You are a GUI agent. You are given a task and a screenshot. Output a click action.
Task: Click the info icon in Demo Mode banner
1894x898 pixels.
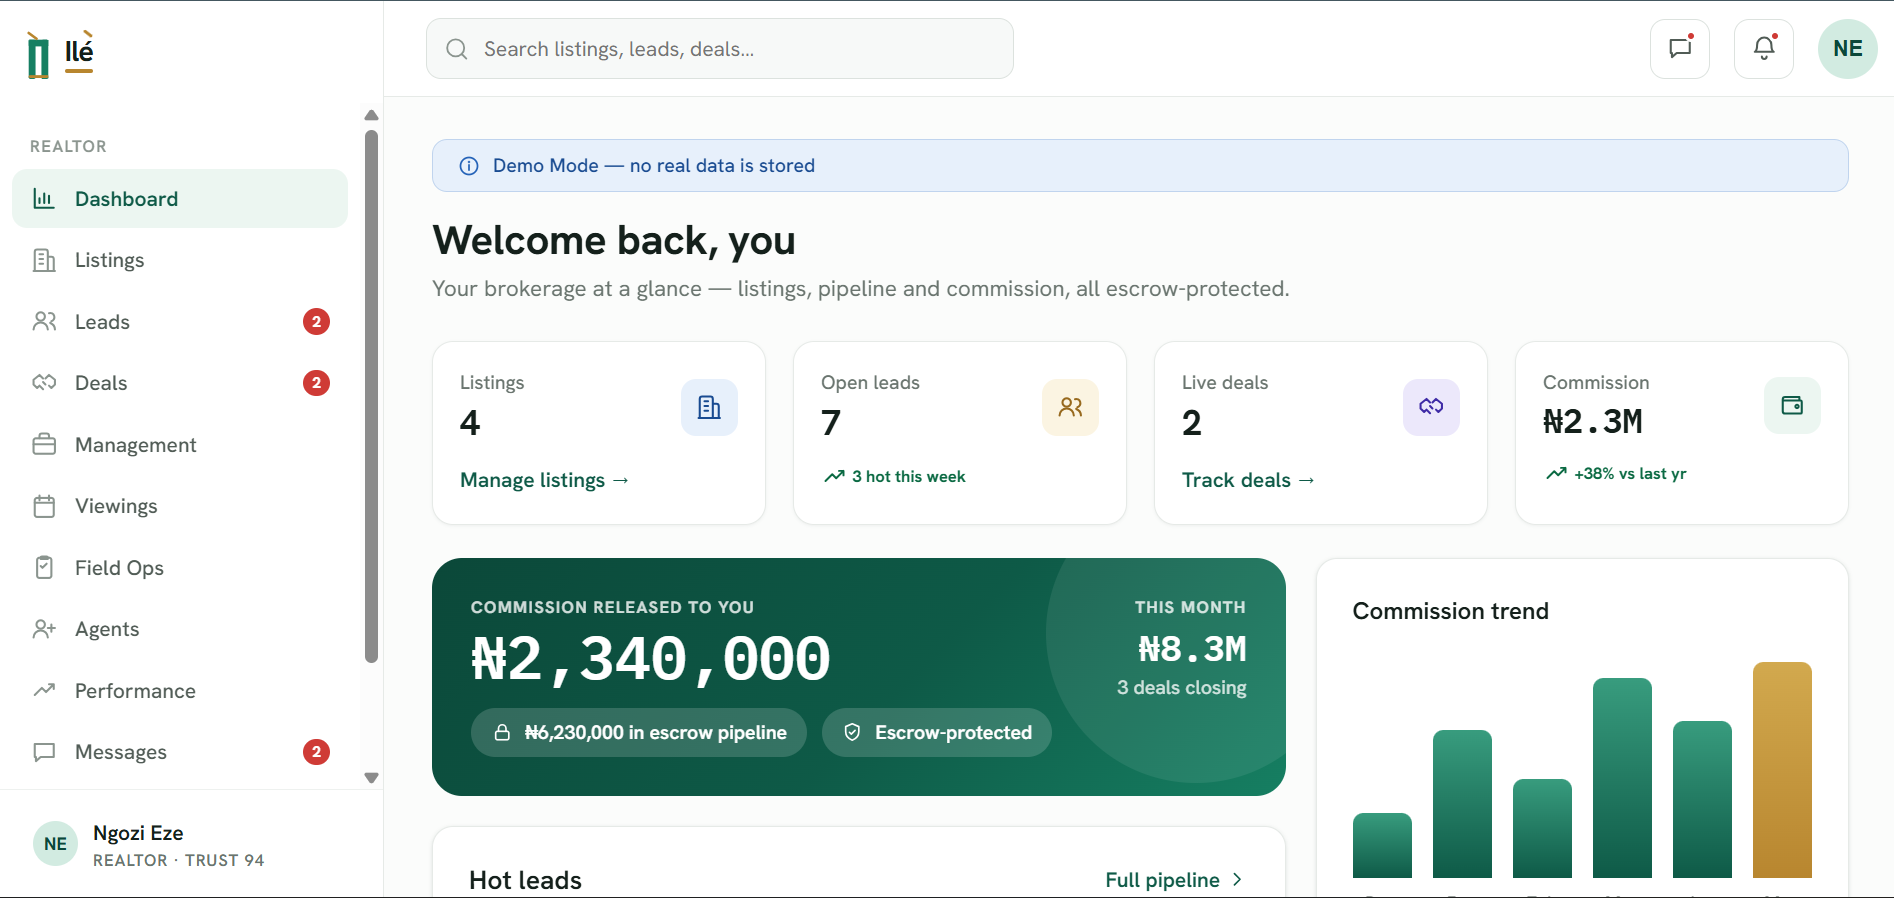click(468, 166)
